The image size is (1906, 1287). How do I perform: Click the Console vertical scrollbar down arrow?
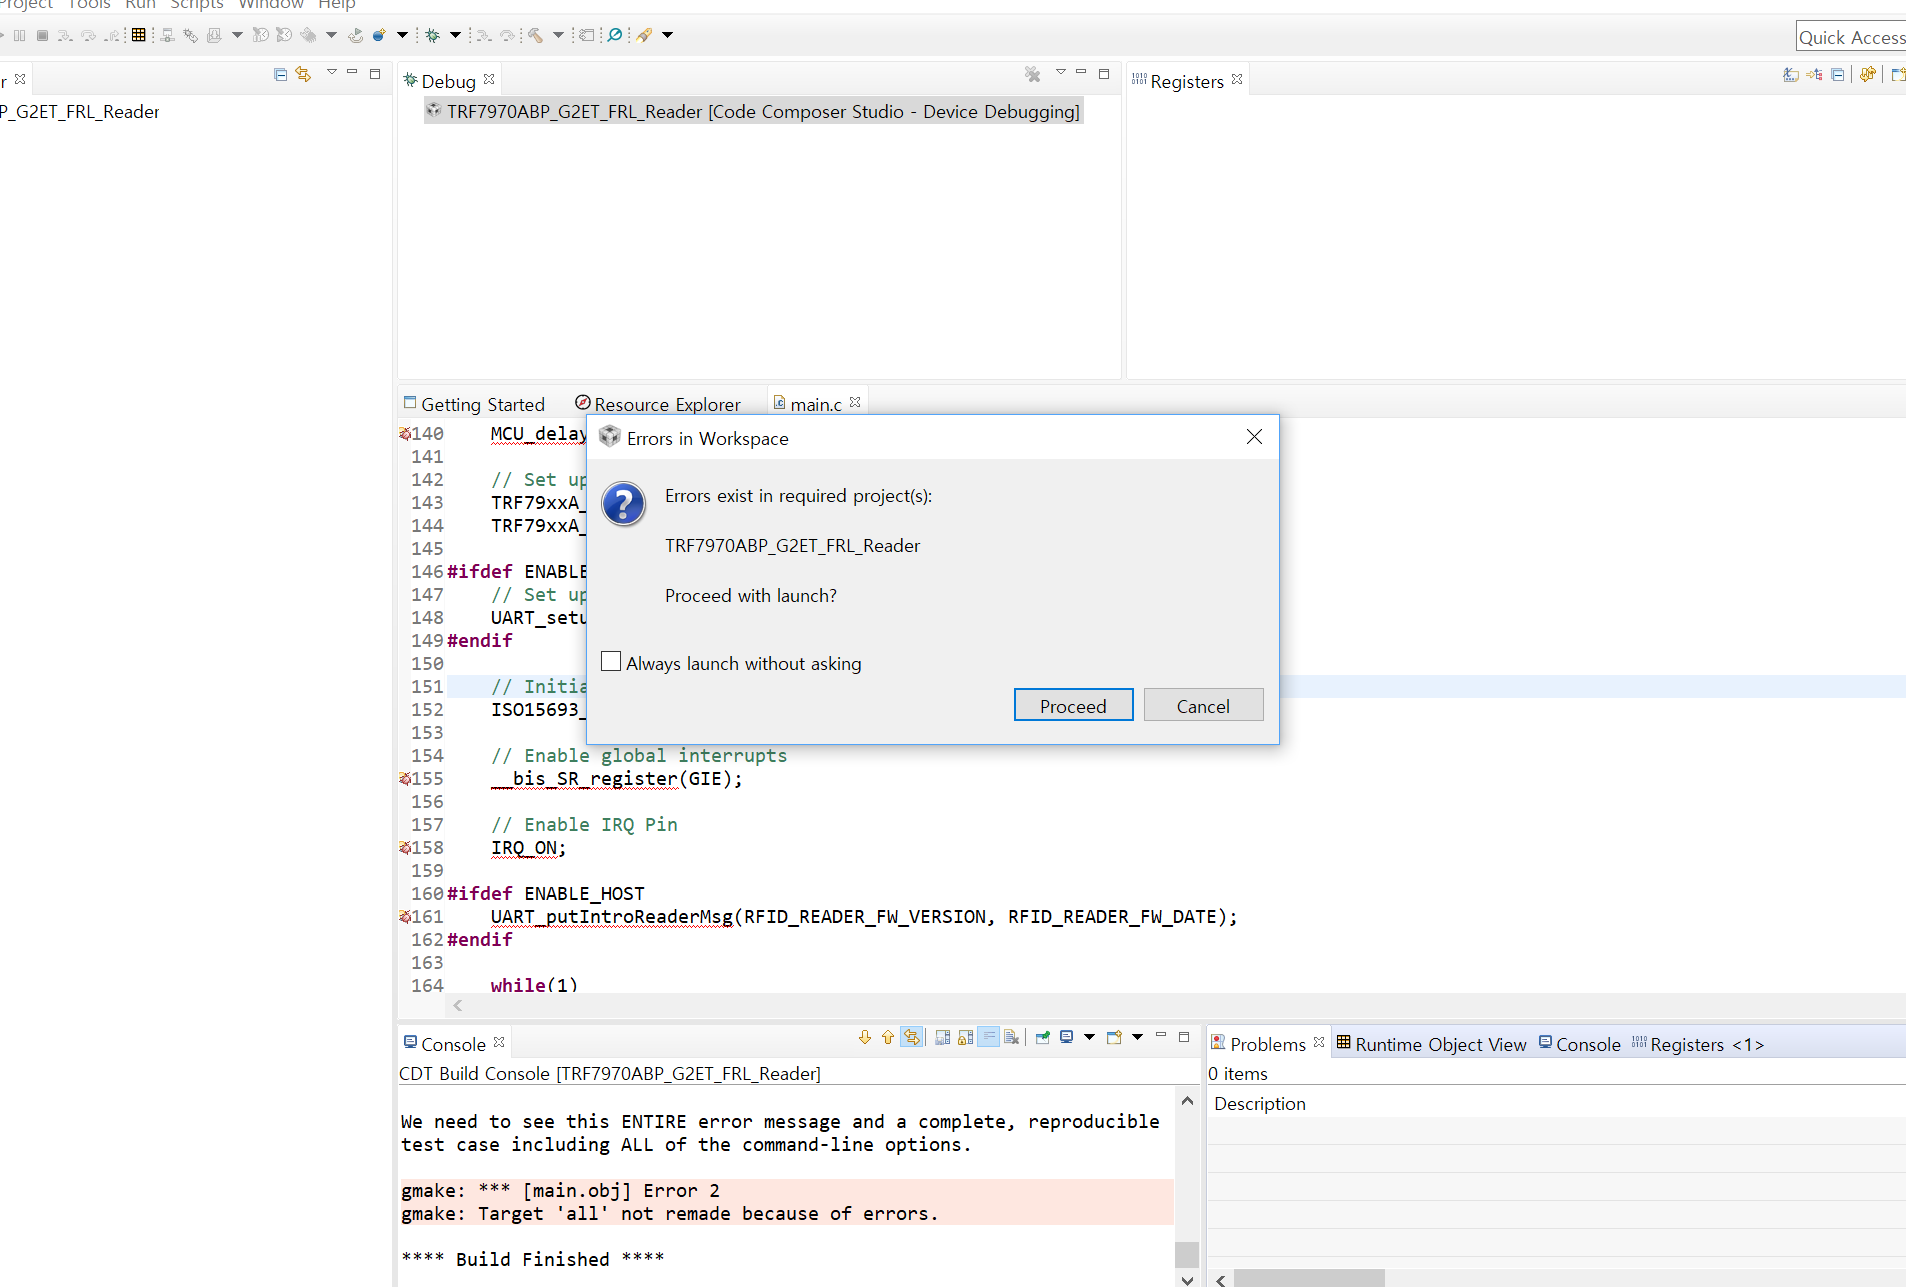coord(1187,1279)
